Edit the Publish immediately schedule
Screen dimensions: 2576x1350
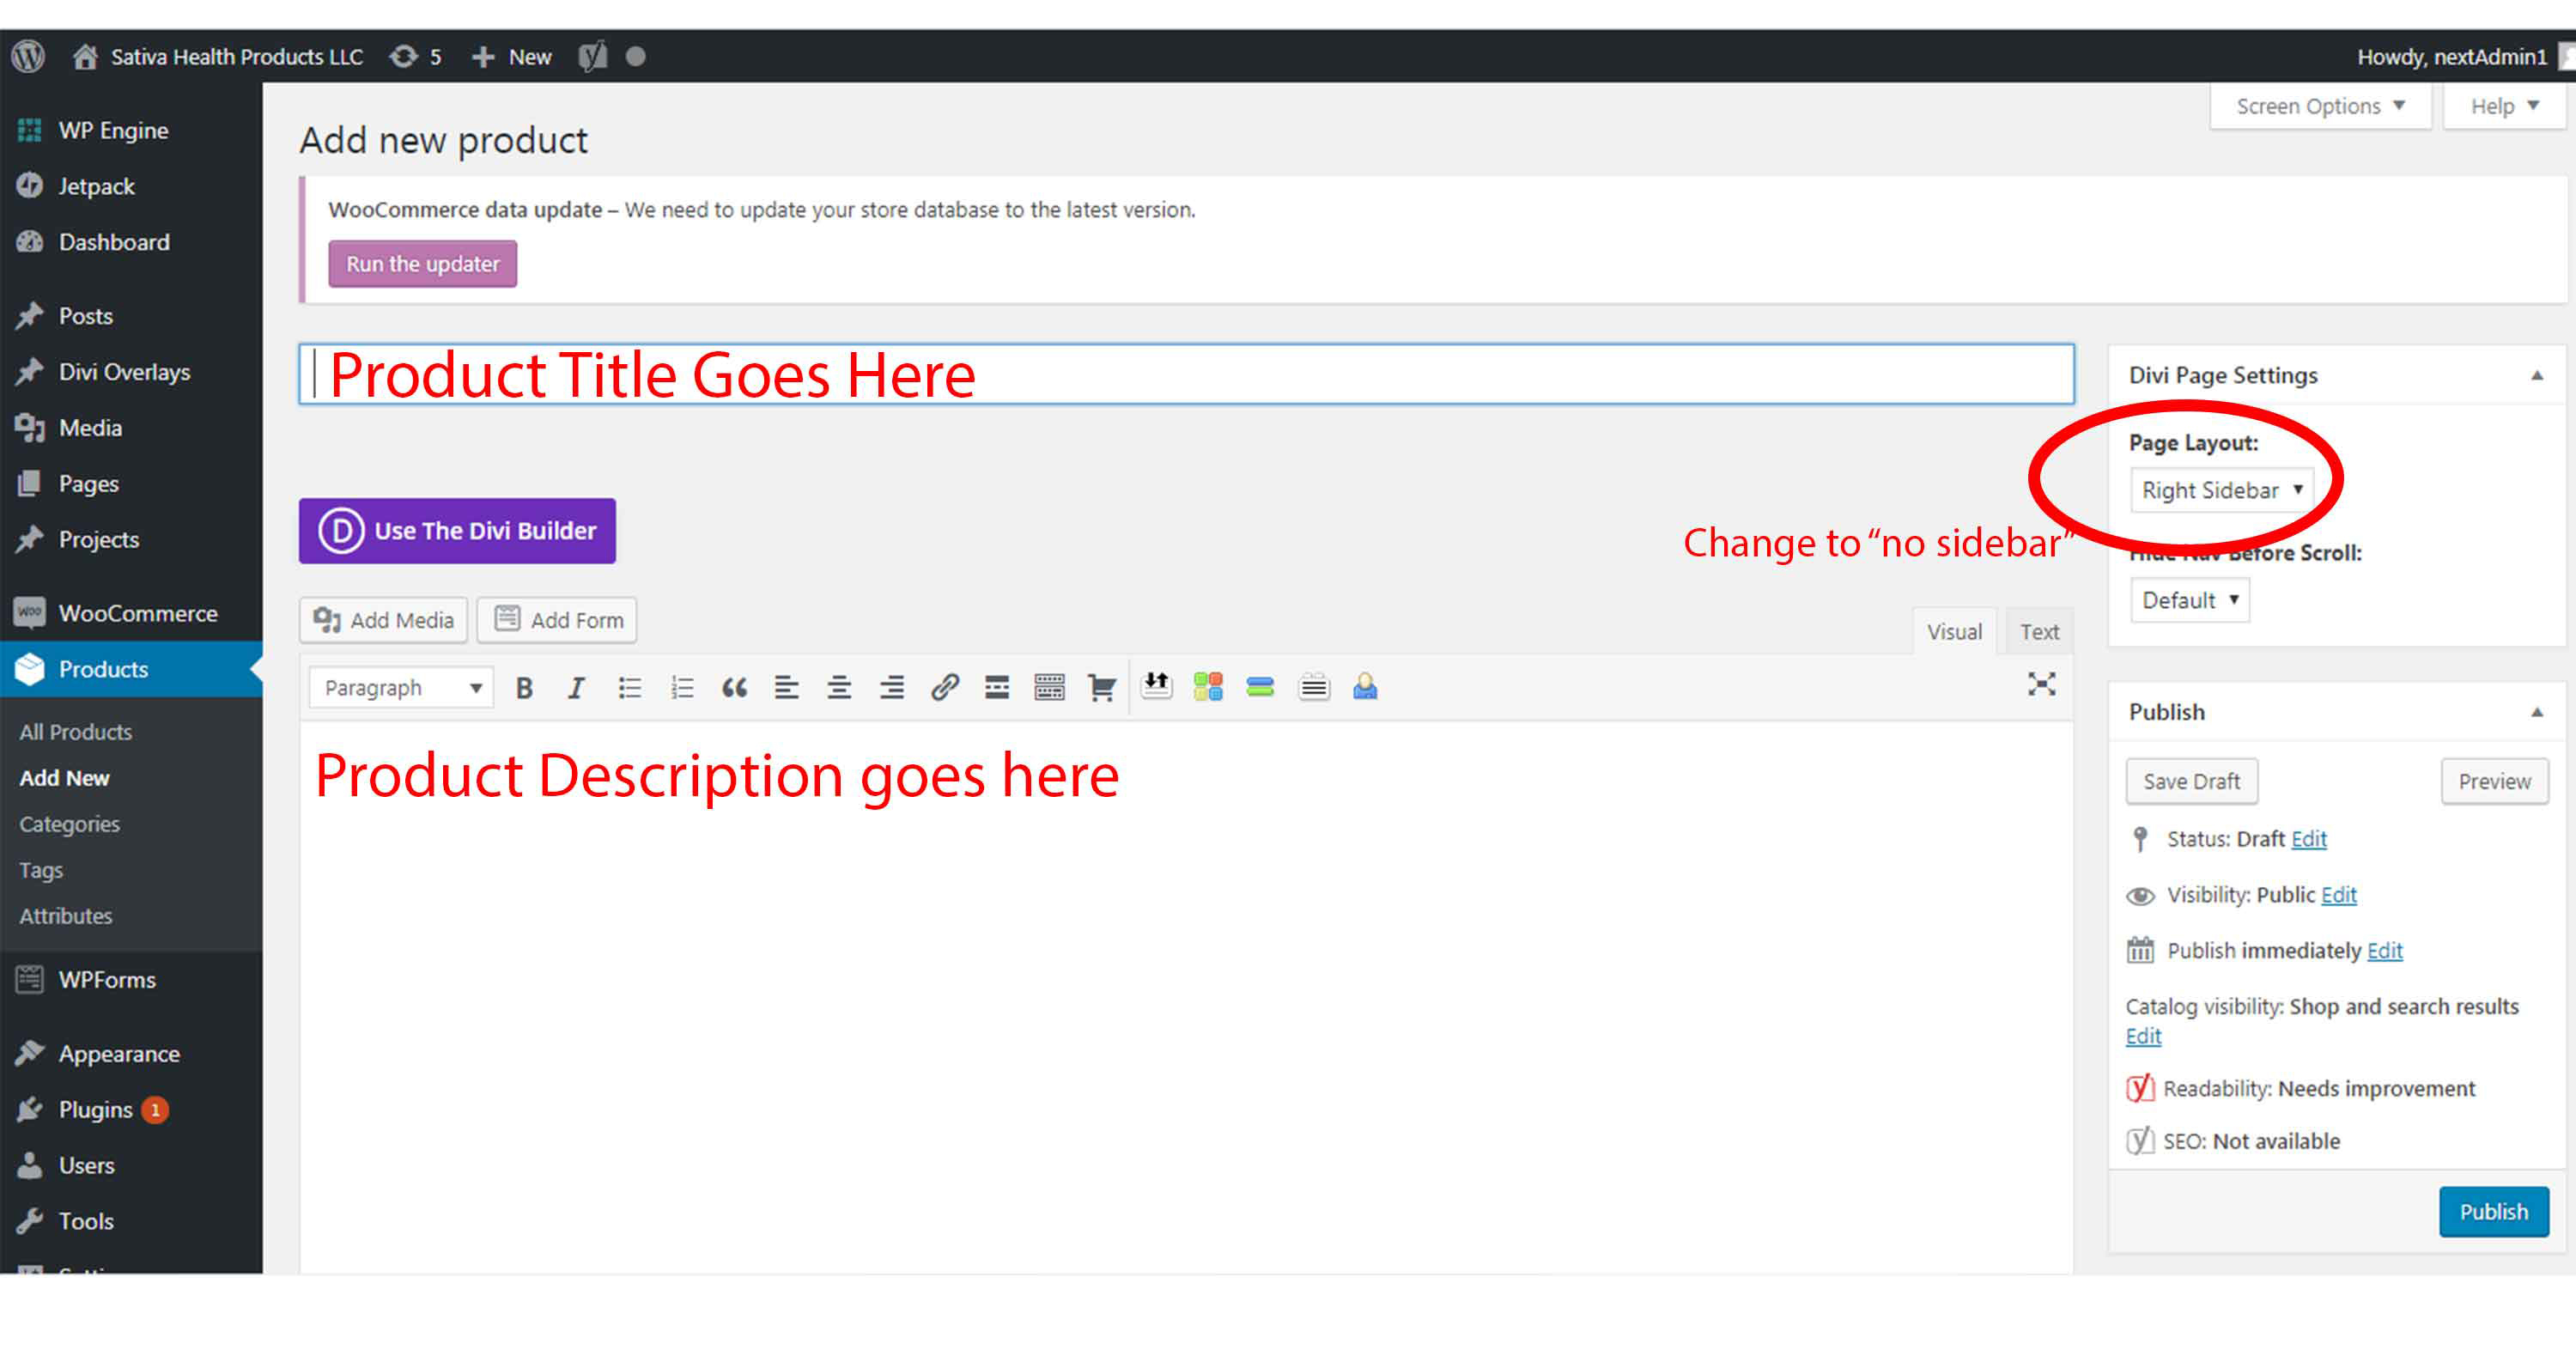[x=2384, y=951]
